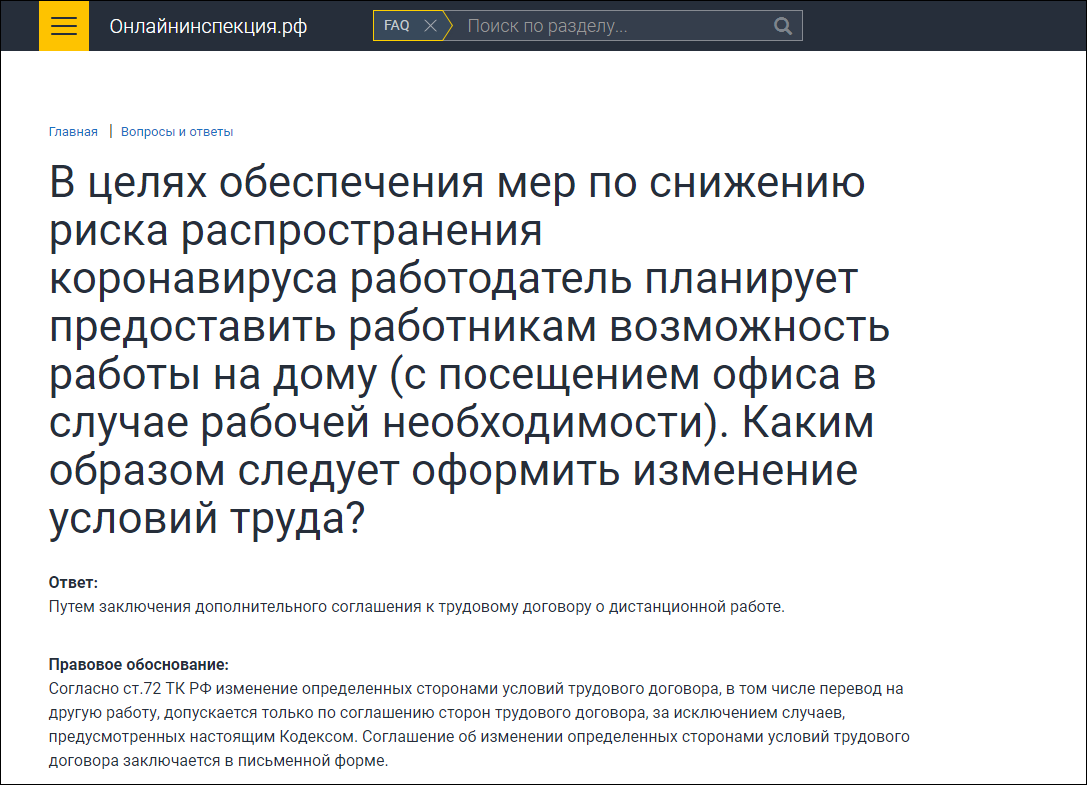This screenshot has height=785, width=1087.
Task: Click the separator between breadcrumb links
Action: [x=110, y=132]
